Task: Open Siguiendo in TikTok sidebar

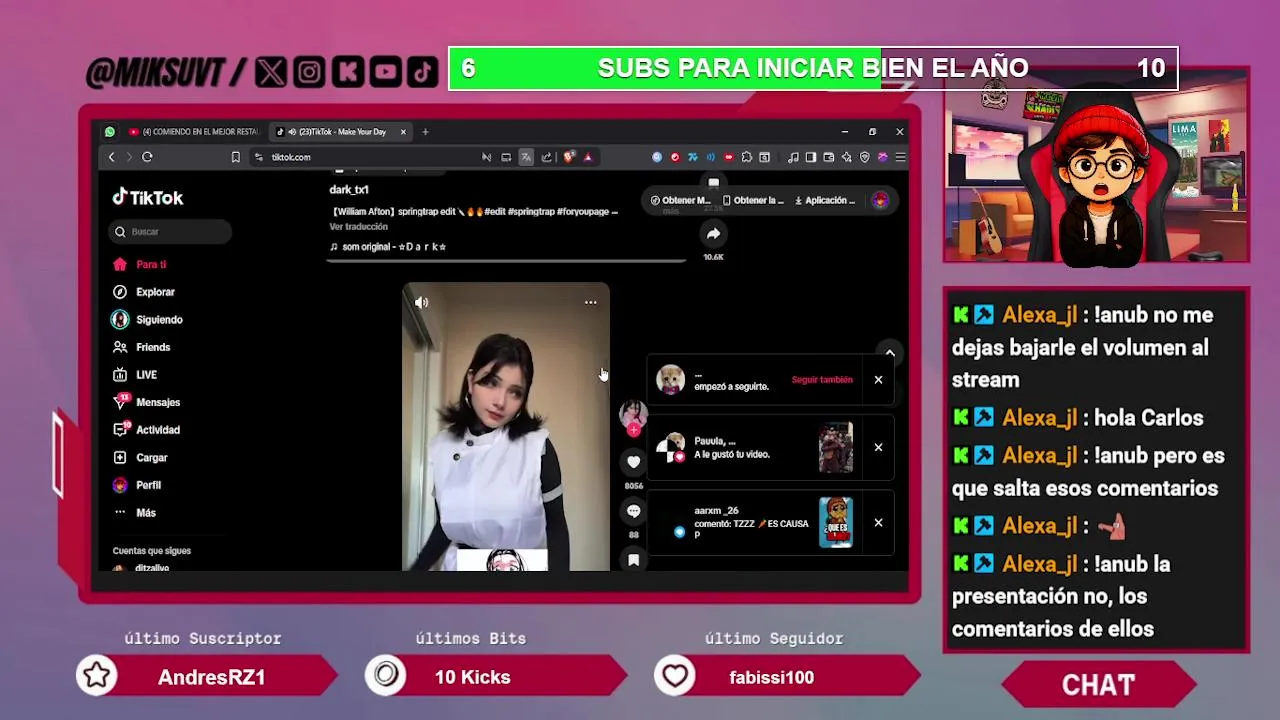Action: (147, 320)
